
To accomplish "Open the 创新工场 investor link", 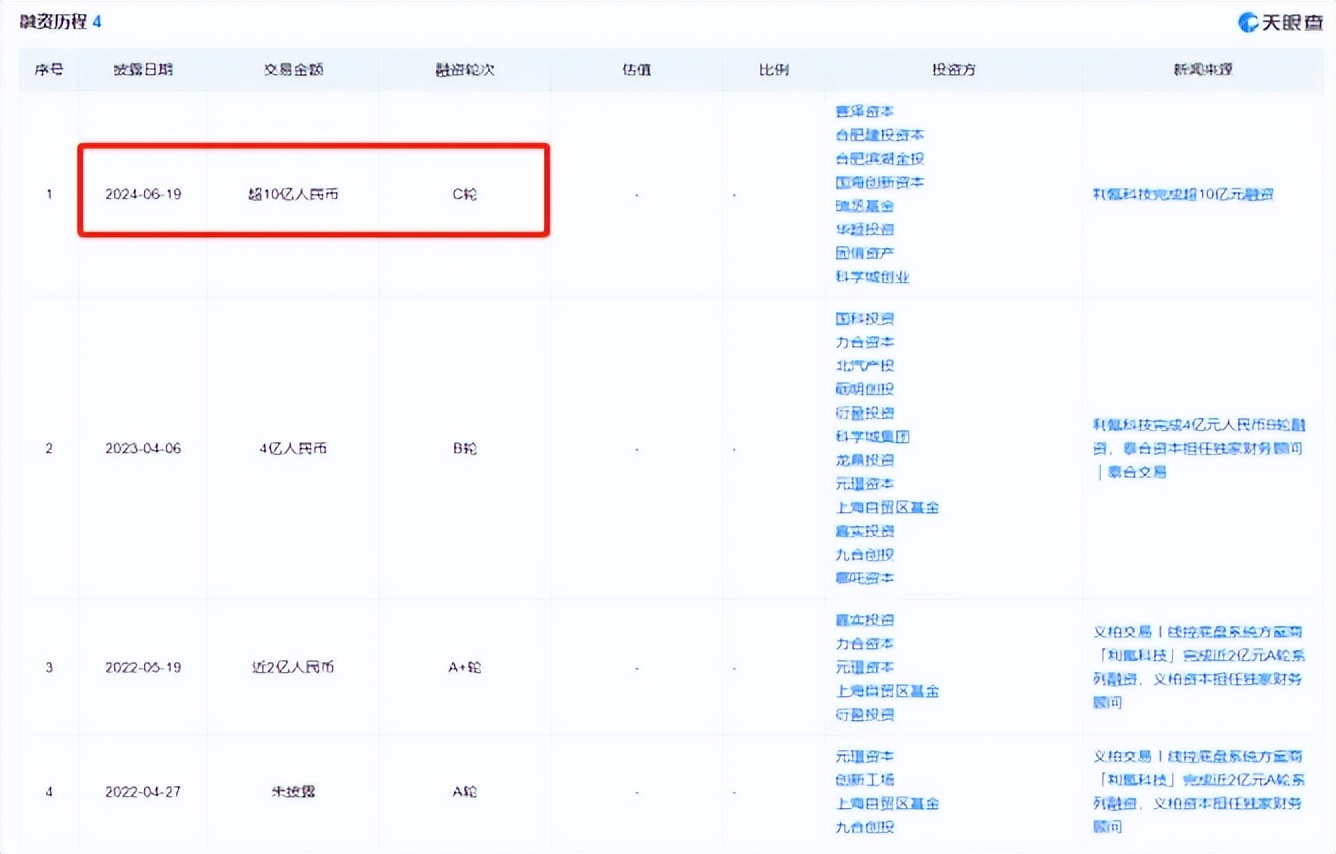I will (x=865, y=780).
